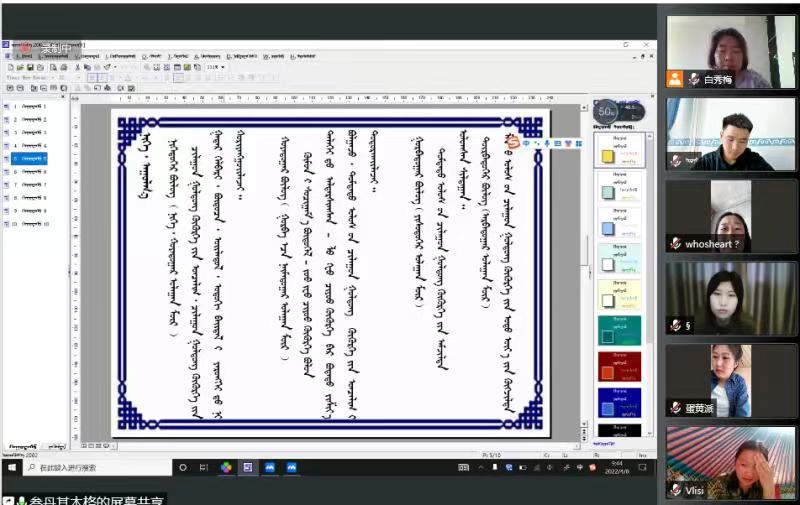Open the colorful app icon on the taskbar

point(227,467)
